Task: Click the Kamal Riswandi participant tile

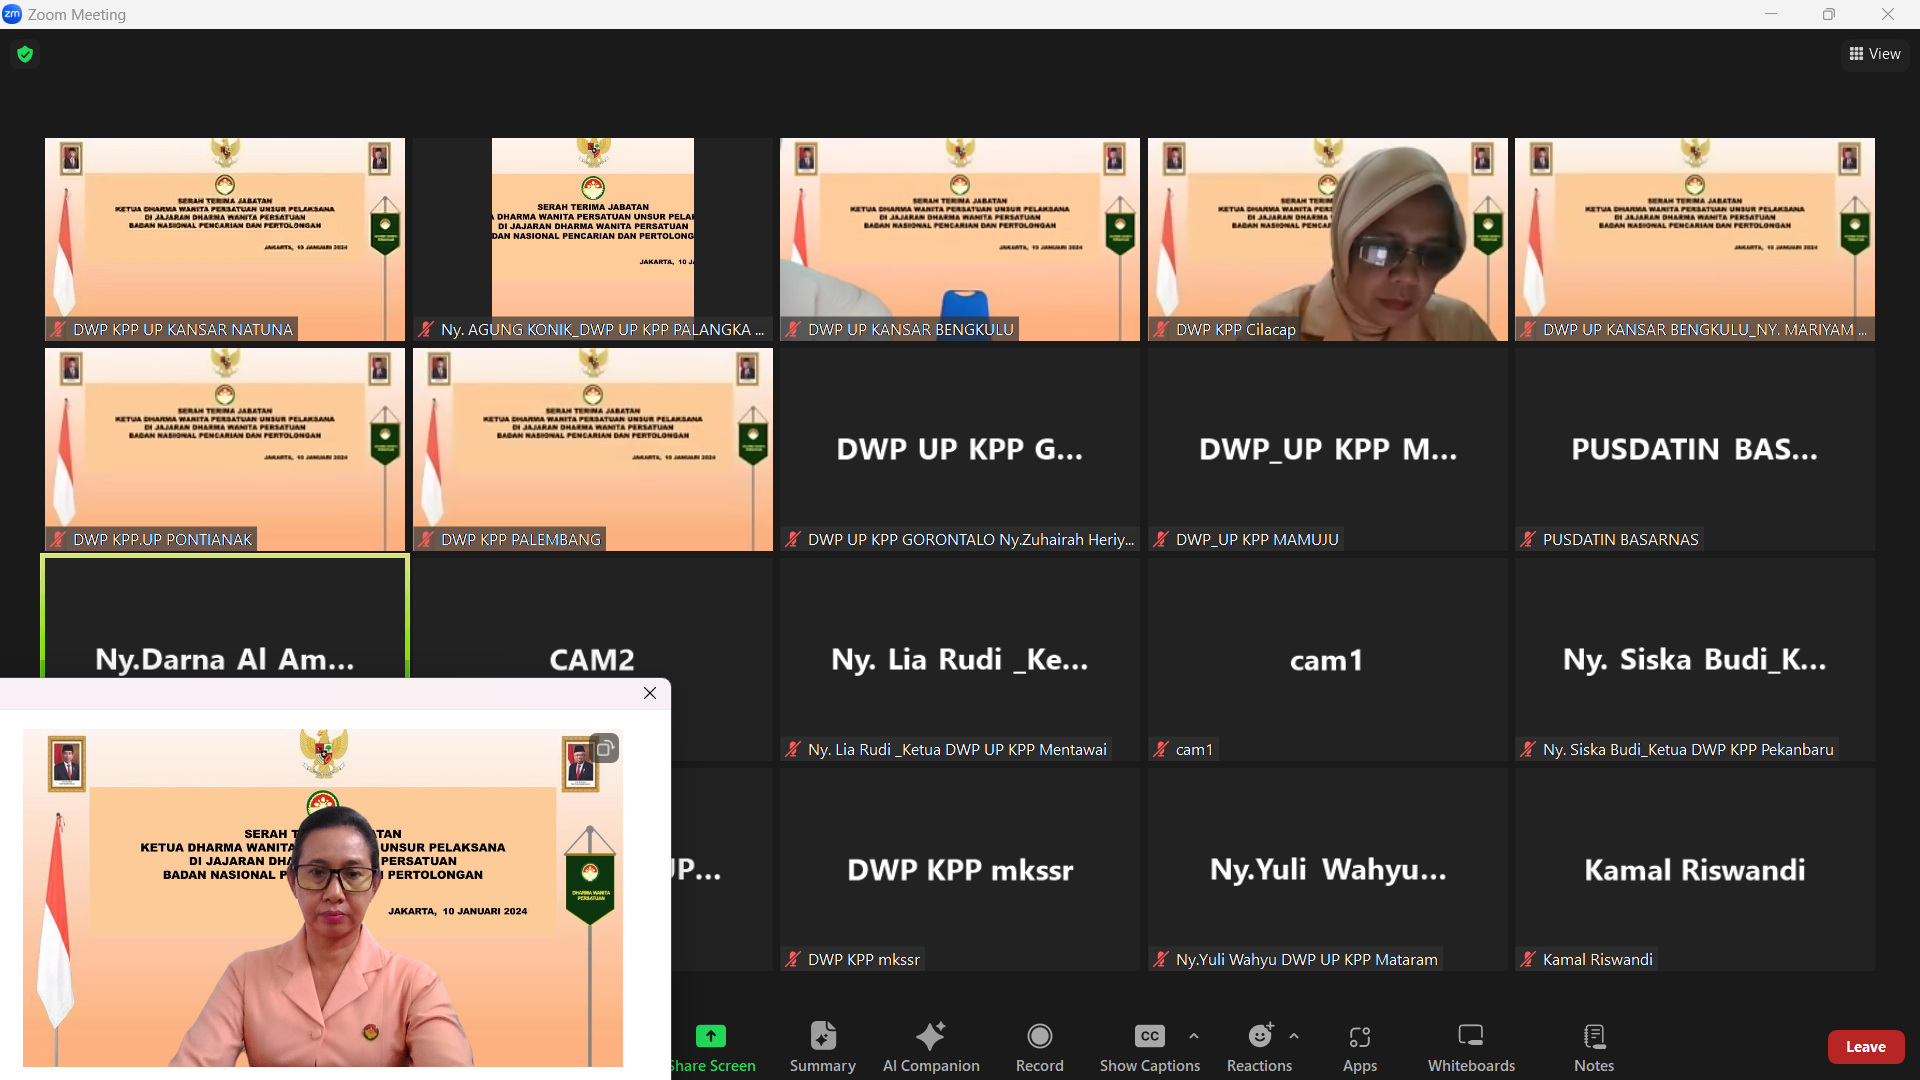Action: click(x=1694, y=869)
